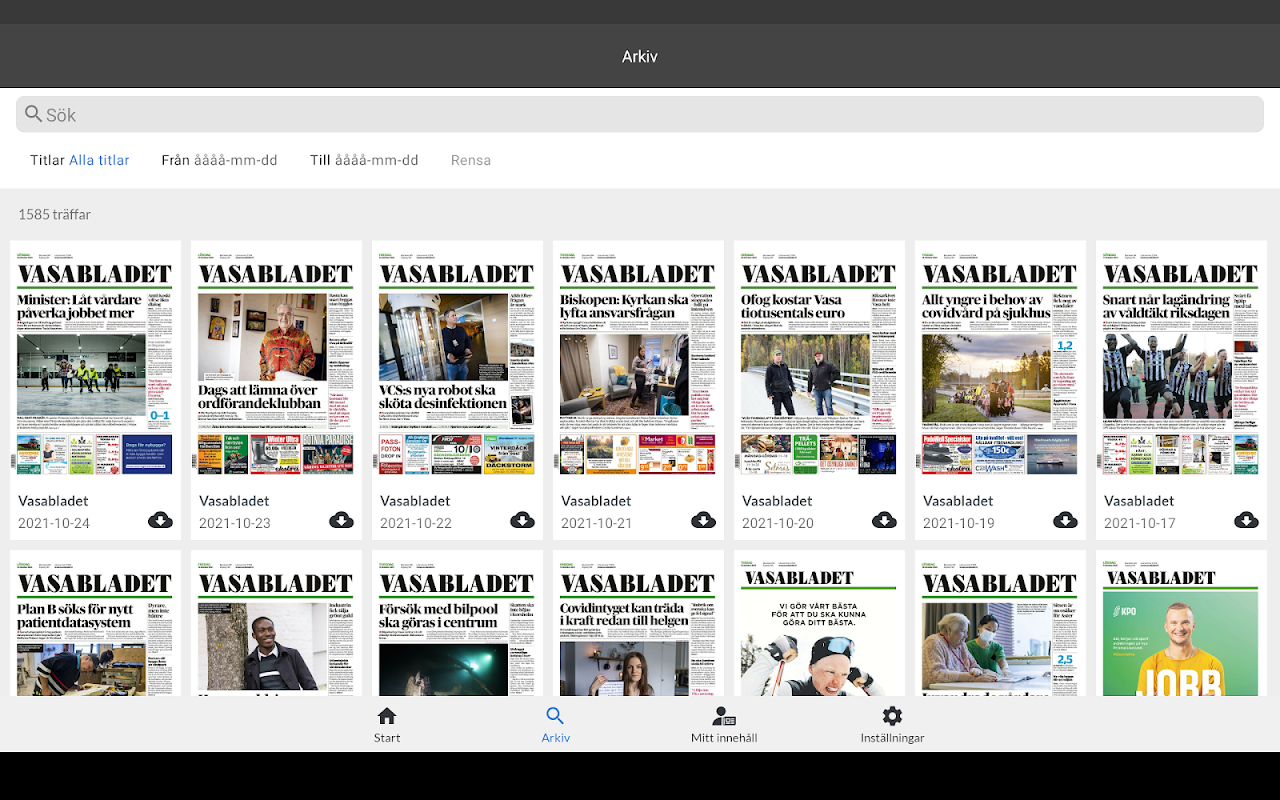Set the Till end date
Screen dimensions: 1280x800
364,160
